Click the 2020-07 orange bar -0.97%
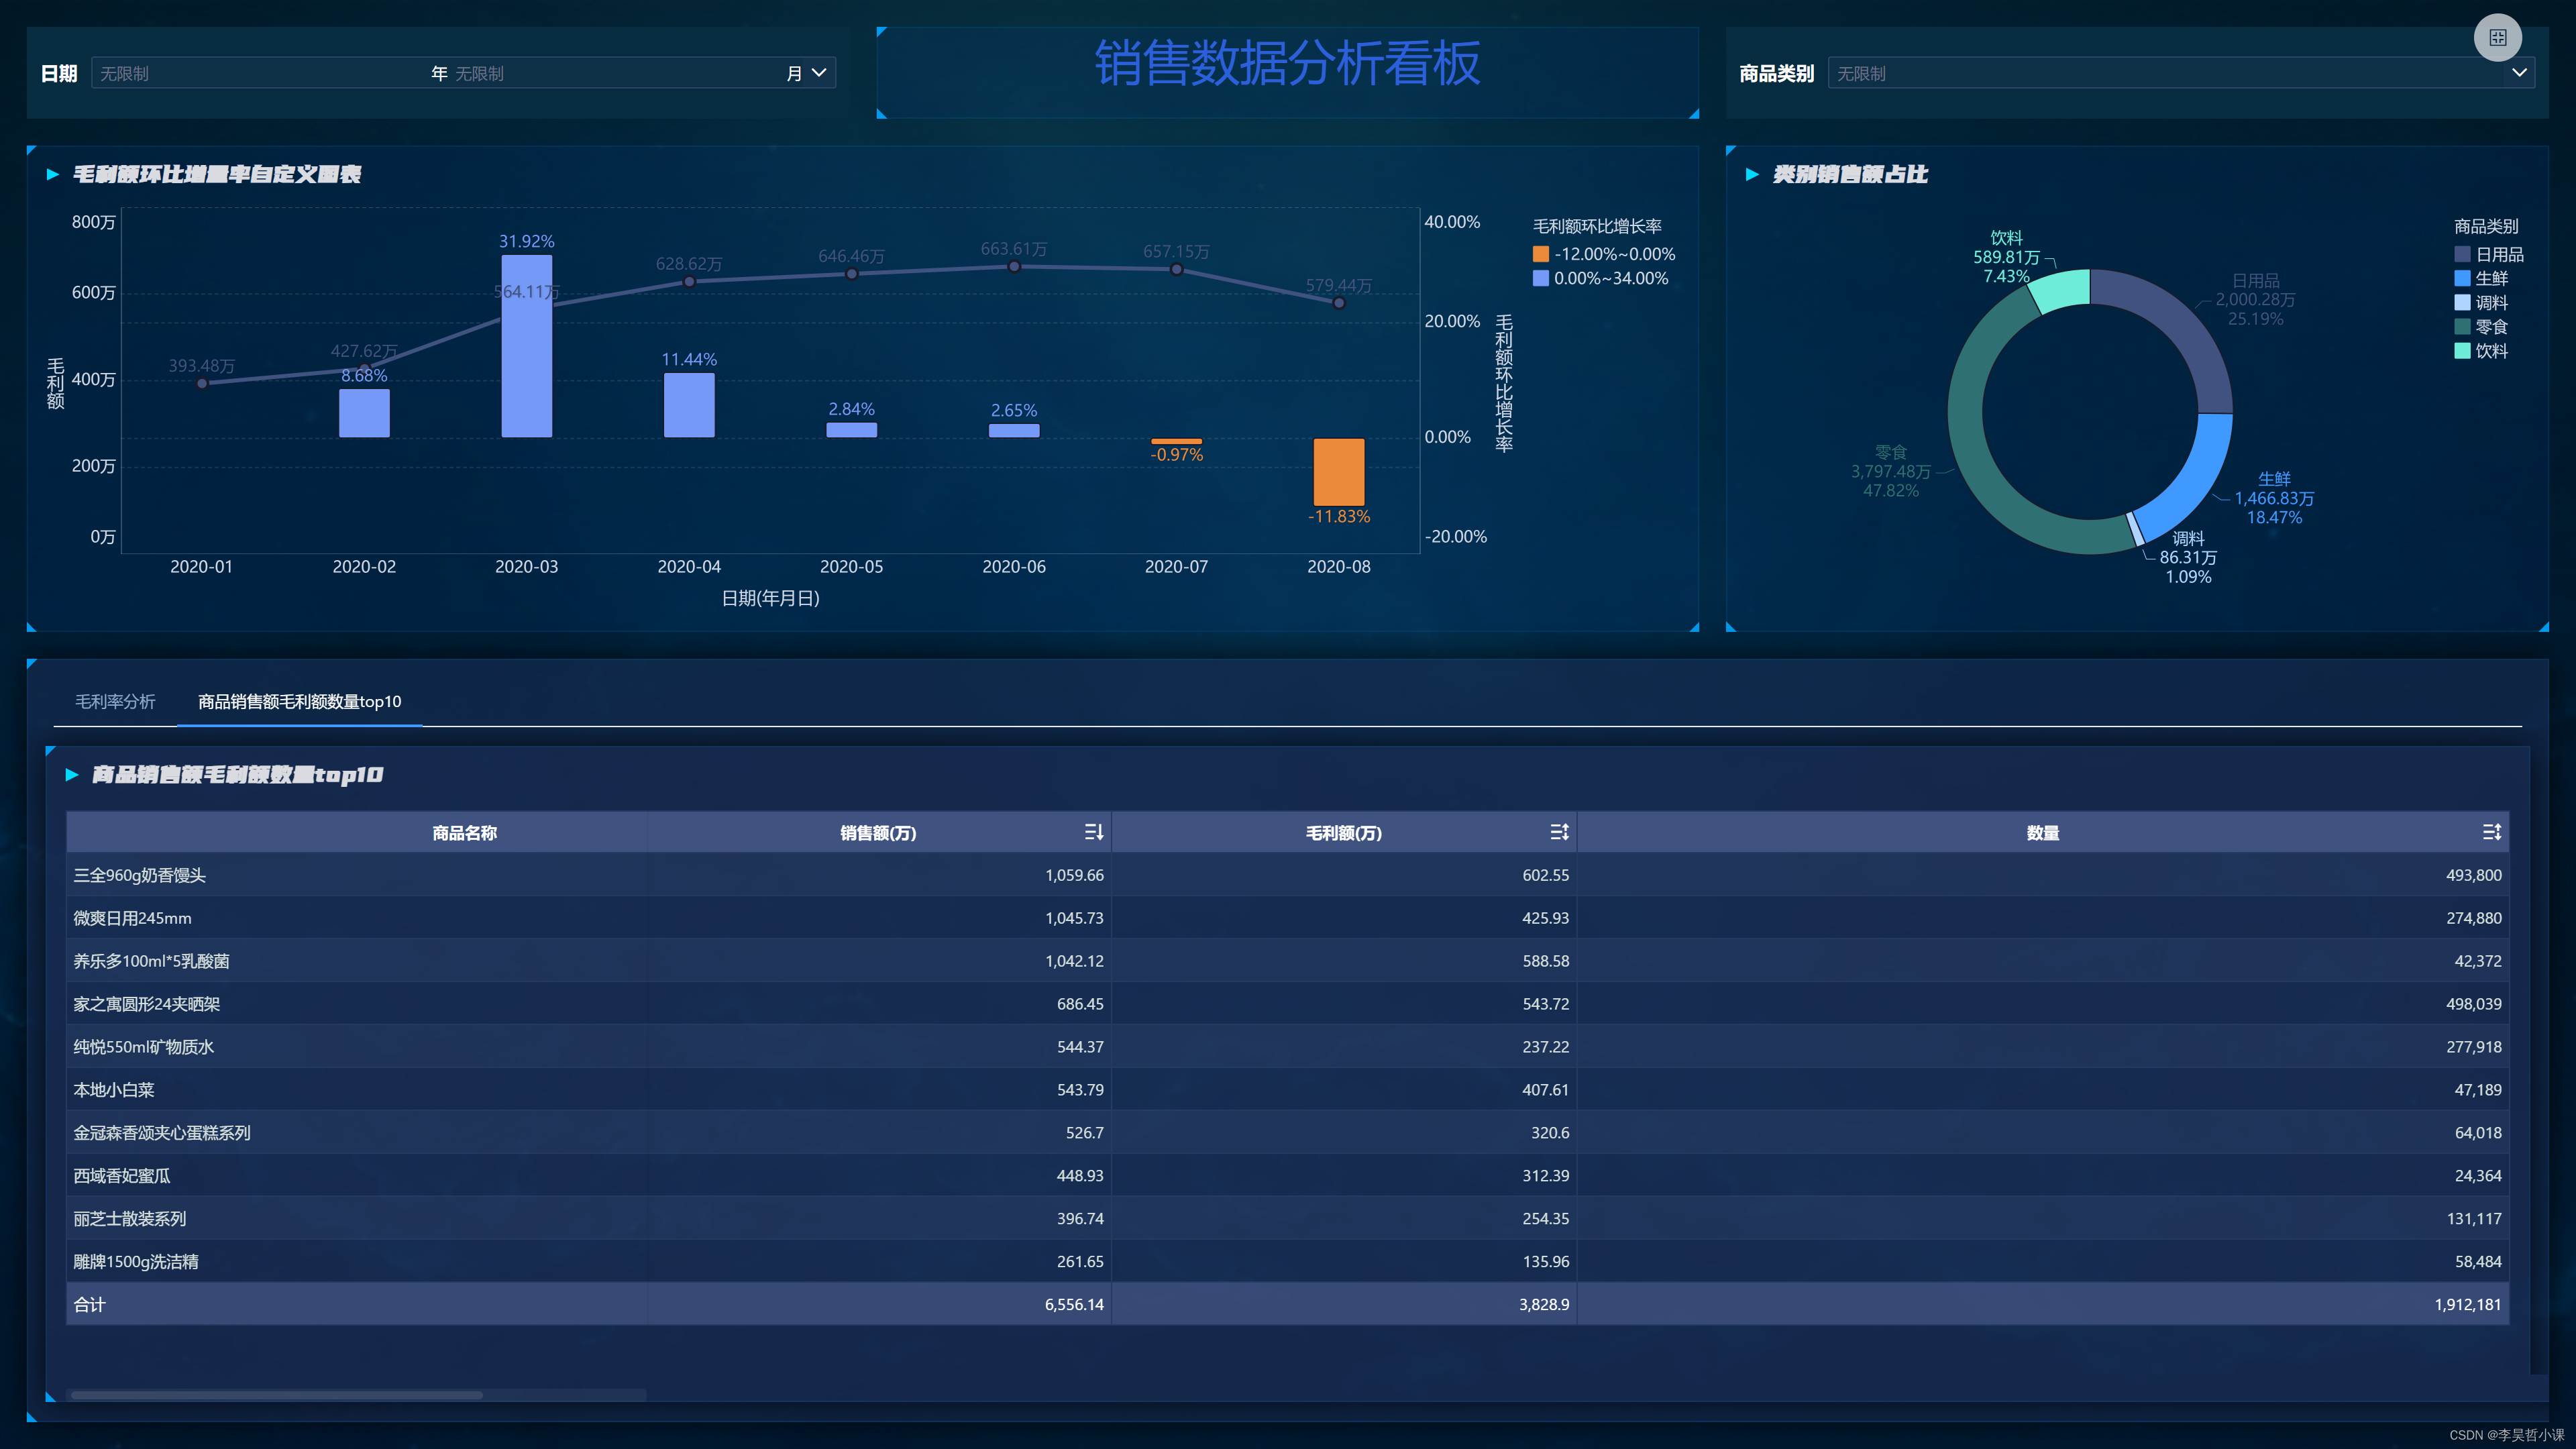Screen dimensions: 2576x1449 tap(1177, 441)
